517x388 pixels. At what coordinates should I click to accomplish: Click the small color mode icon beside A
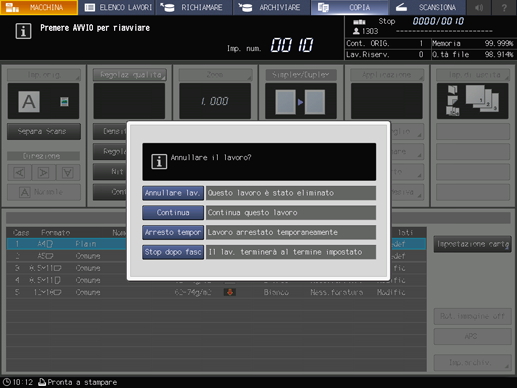64,101
